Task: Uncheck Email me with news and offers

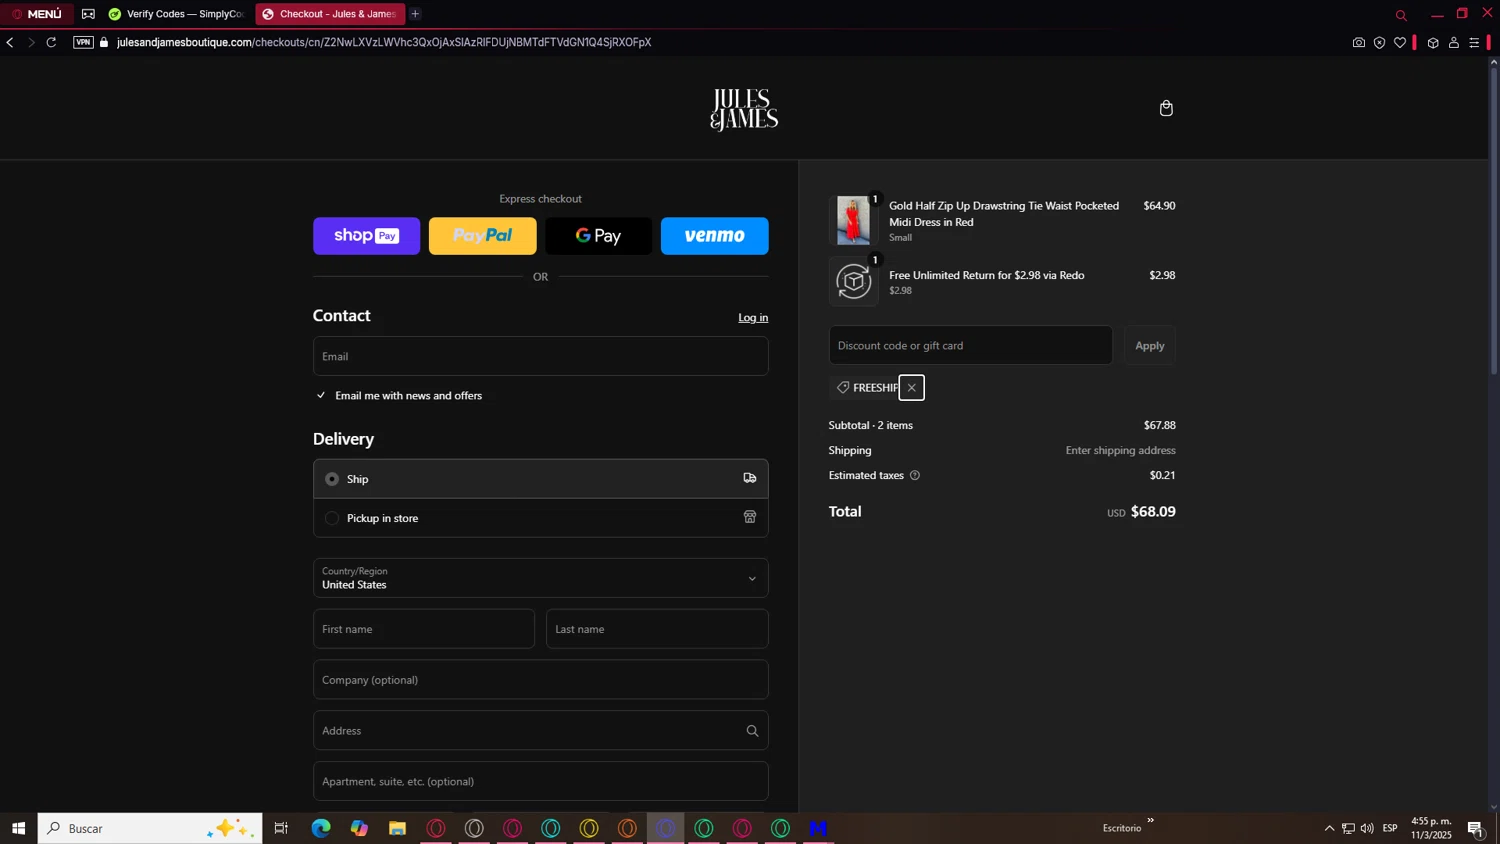Action: point(321,395)
